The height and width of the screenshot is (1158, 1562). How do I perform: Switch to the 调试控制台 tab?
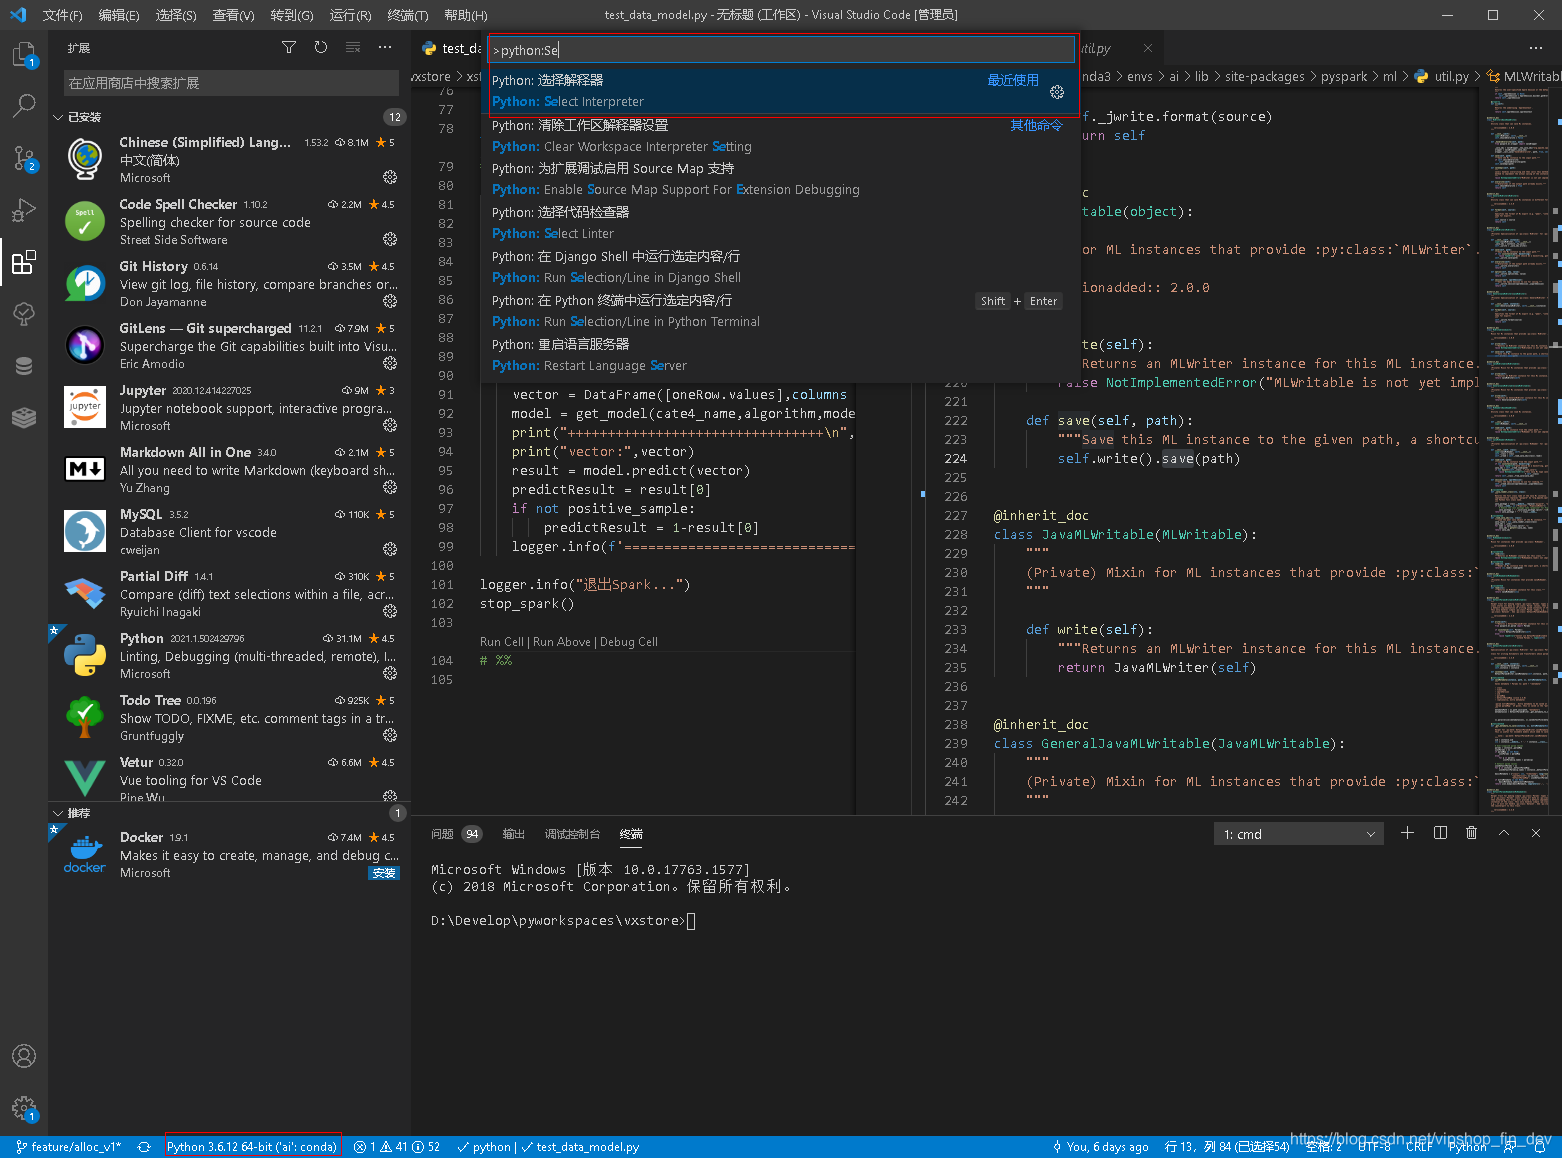pyautogui.click(x=572, y=834)
